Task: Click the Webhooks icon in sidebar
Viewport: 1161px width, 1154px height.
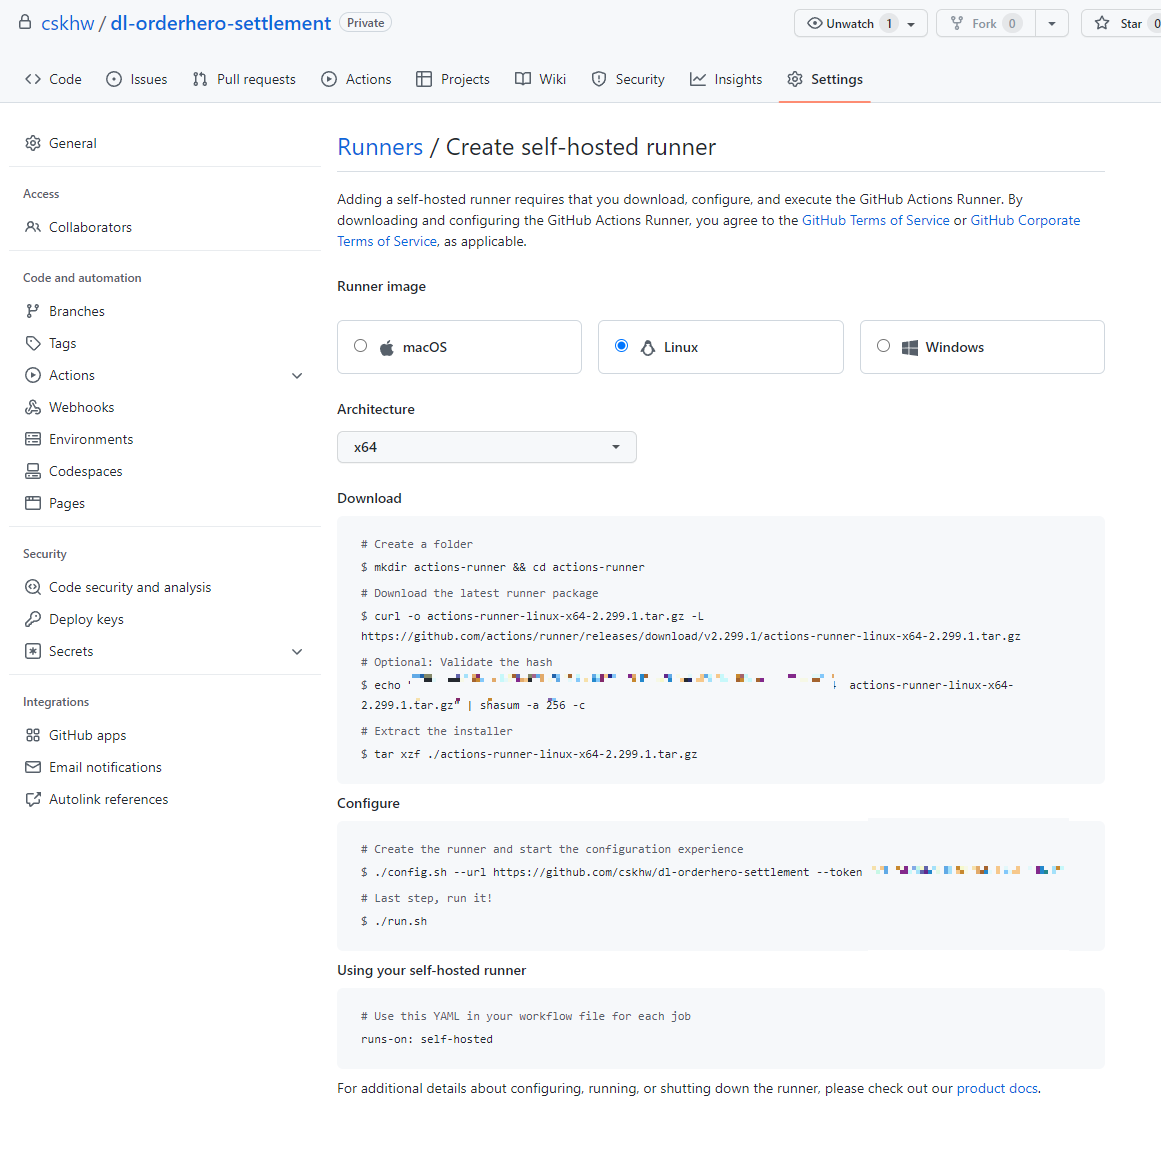Action: [x=33, y=407]
